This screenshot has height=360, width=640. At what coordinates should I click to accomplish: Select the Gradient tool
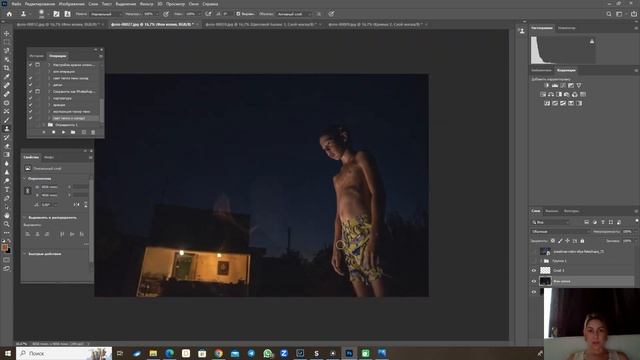coord(7,155)
